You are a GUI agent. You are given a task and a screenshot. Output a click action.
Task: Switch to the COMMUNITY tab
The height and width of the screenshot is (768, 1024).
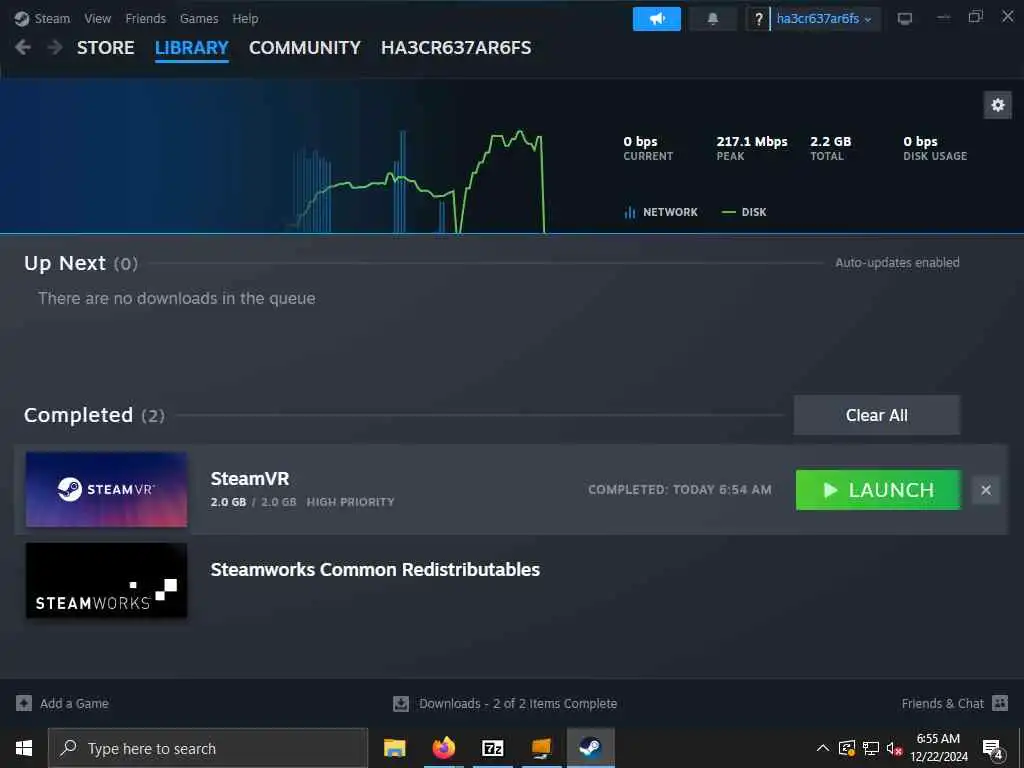[x=304, y=48]
